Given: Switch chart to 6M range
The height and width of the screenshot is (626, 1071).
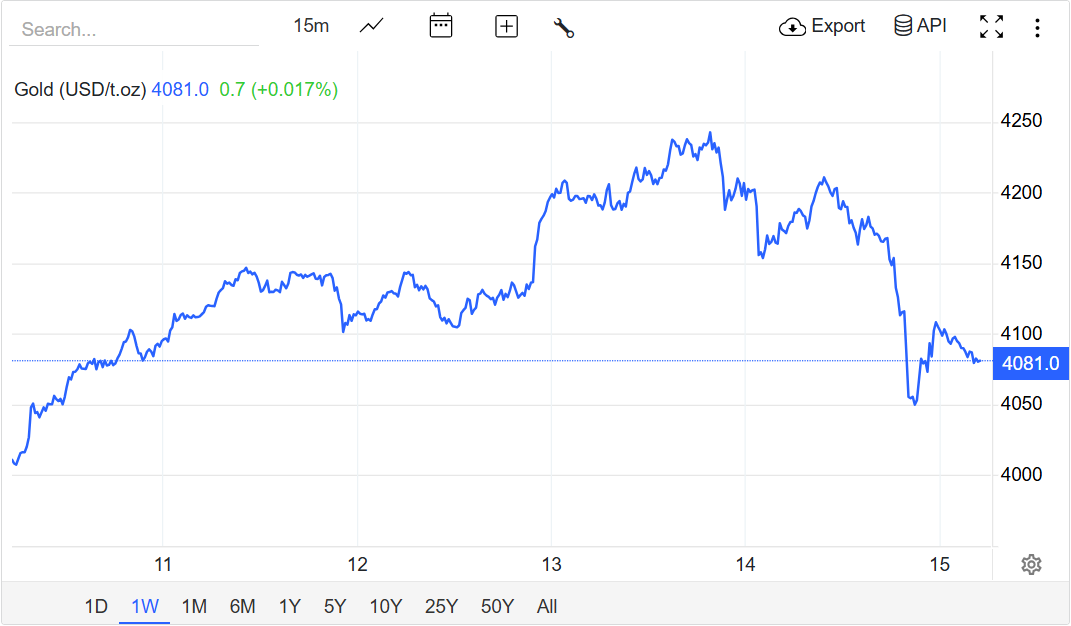Looking at the screenshot, I should click(242, 606).
